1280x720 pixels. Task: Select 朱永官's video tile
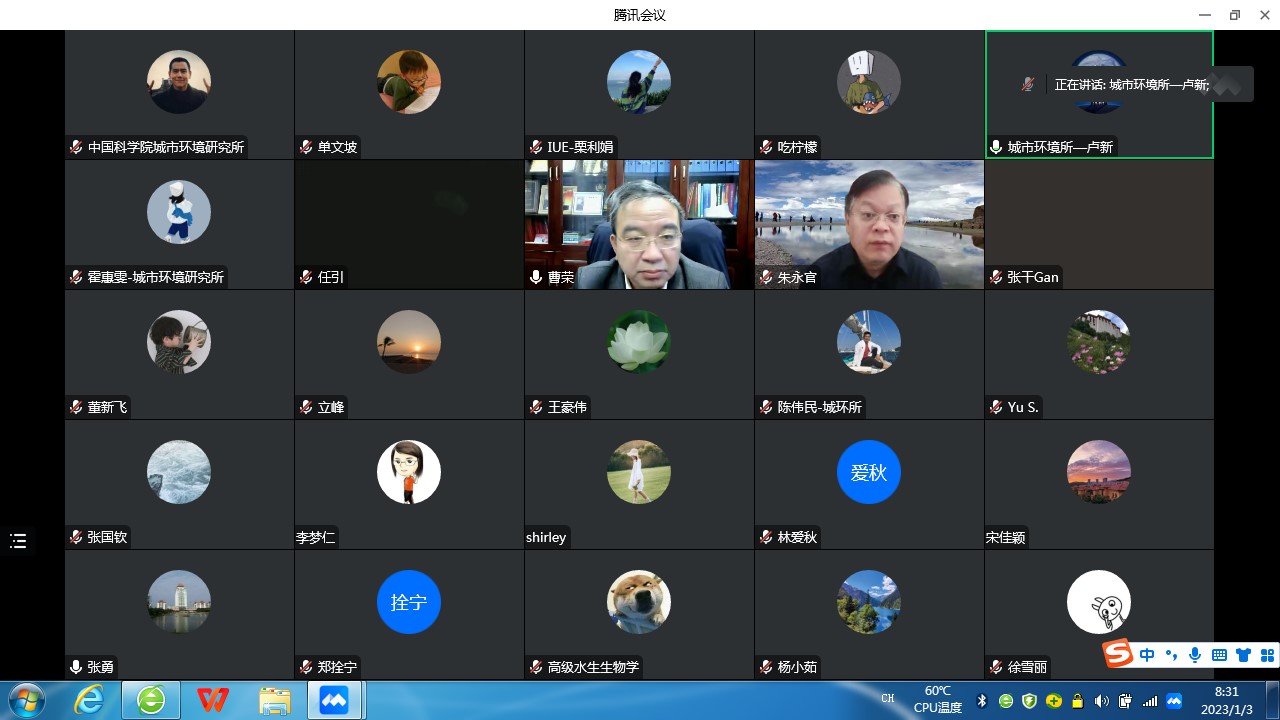[x=869, y=224]
